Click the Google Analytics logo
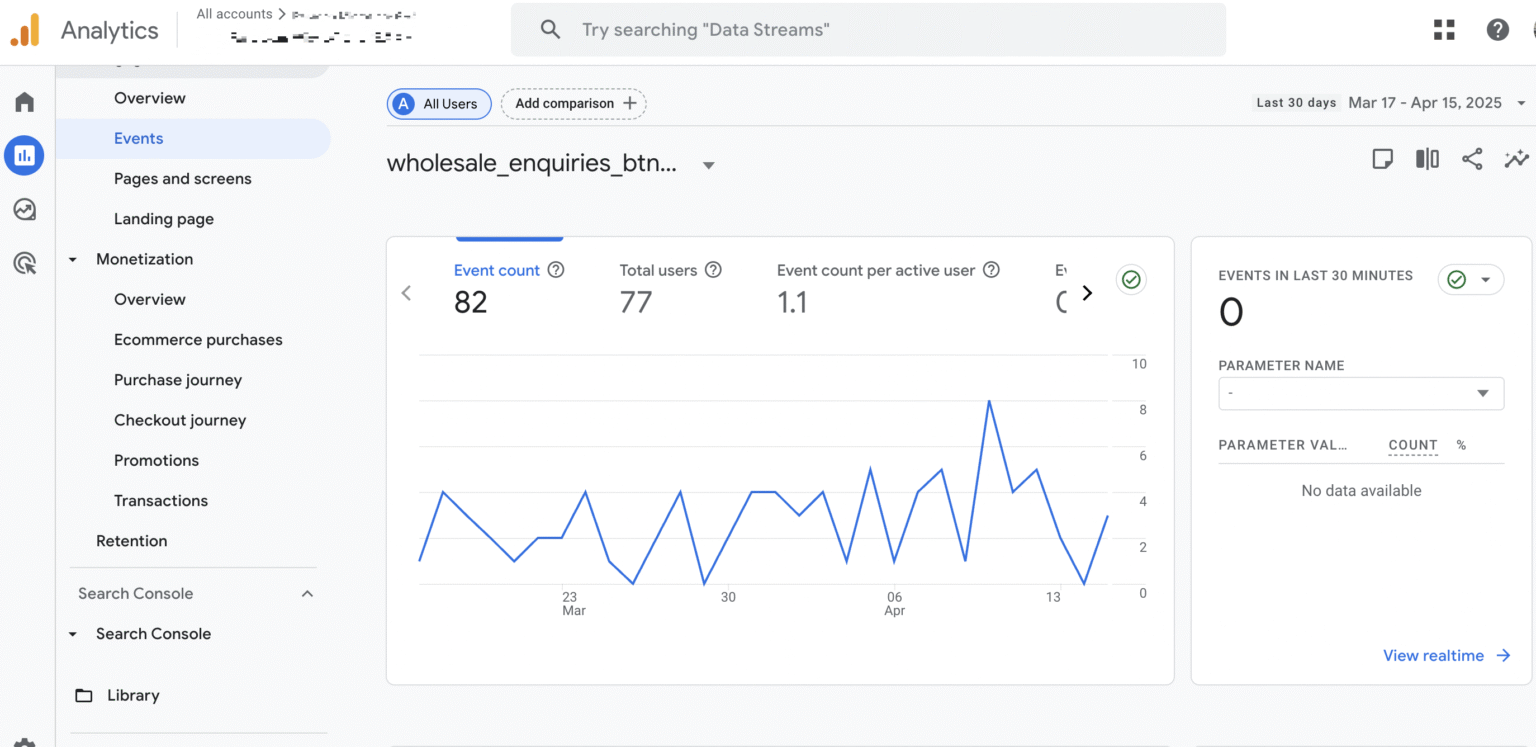Screen dimensions: 1536x747 pos(25,30)
